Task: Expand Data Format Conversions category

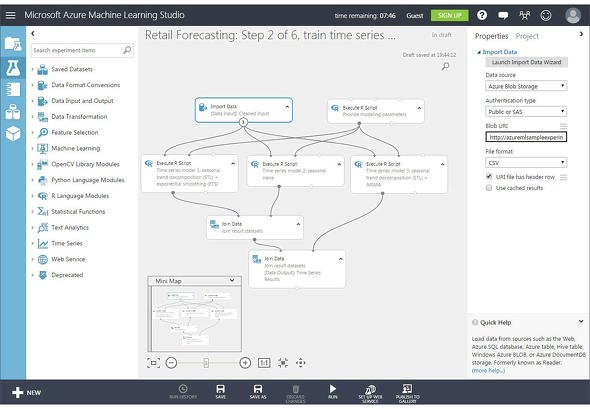Action: tap(32, 85)
